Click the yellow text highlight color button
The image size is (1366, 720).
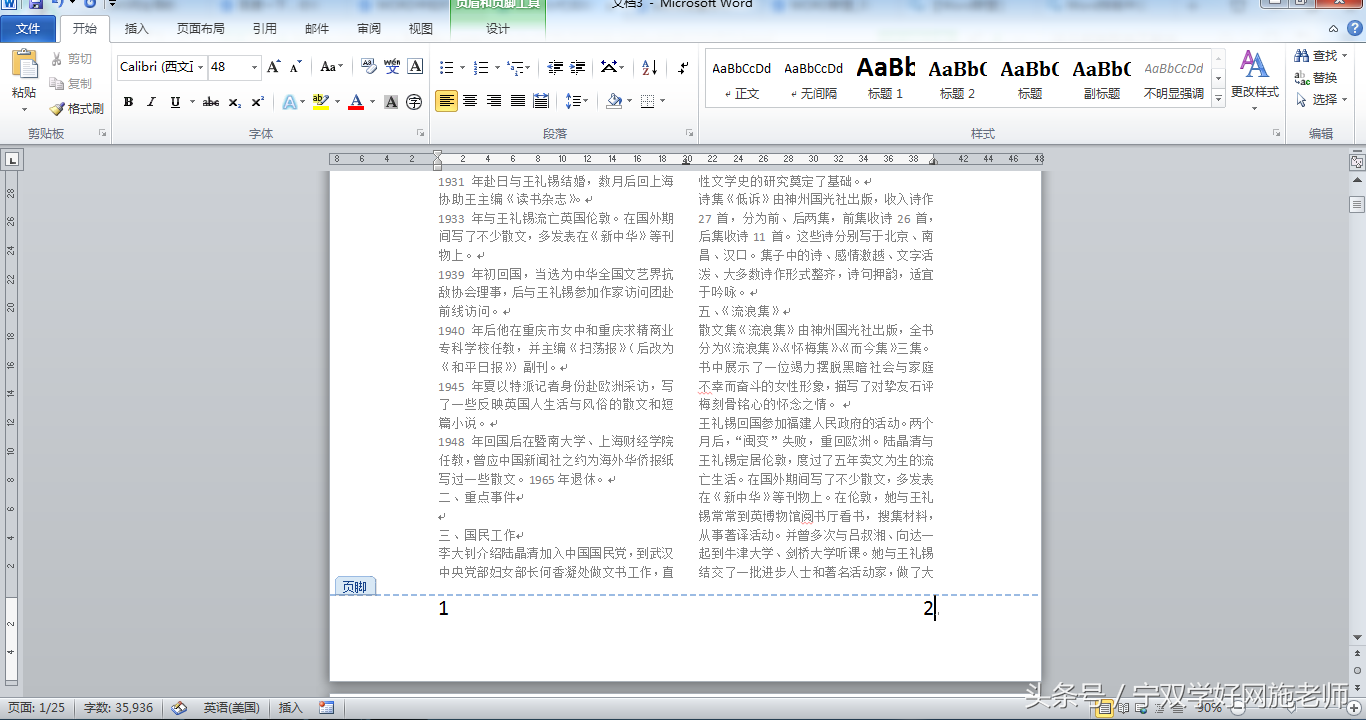pos(320,102)
